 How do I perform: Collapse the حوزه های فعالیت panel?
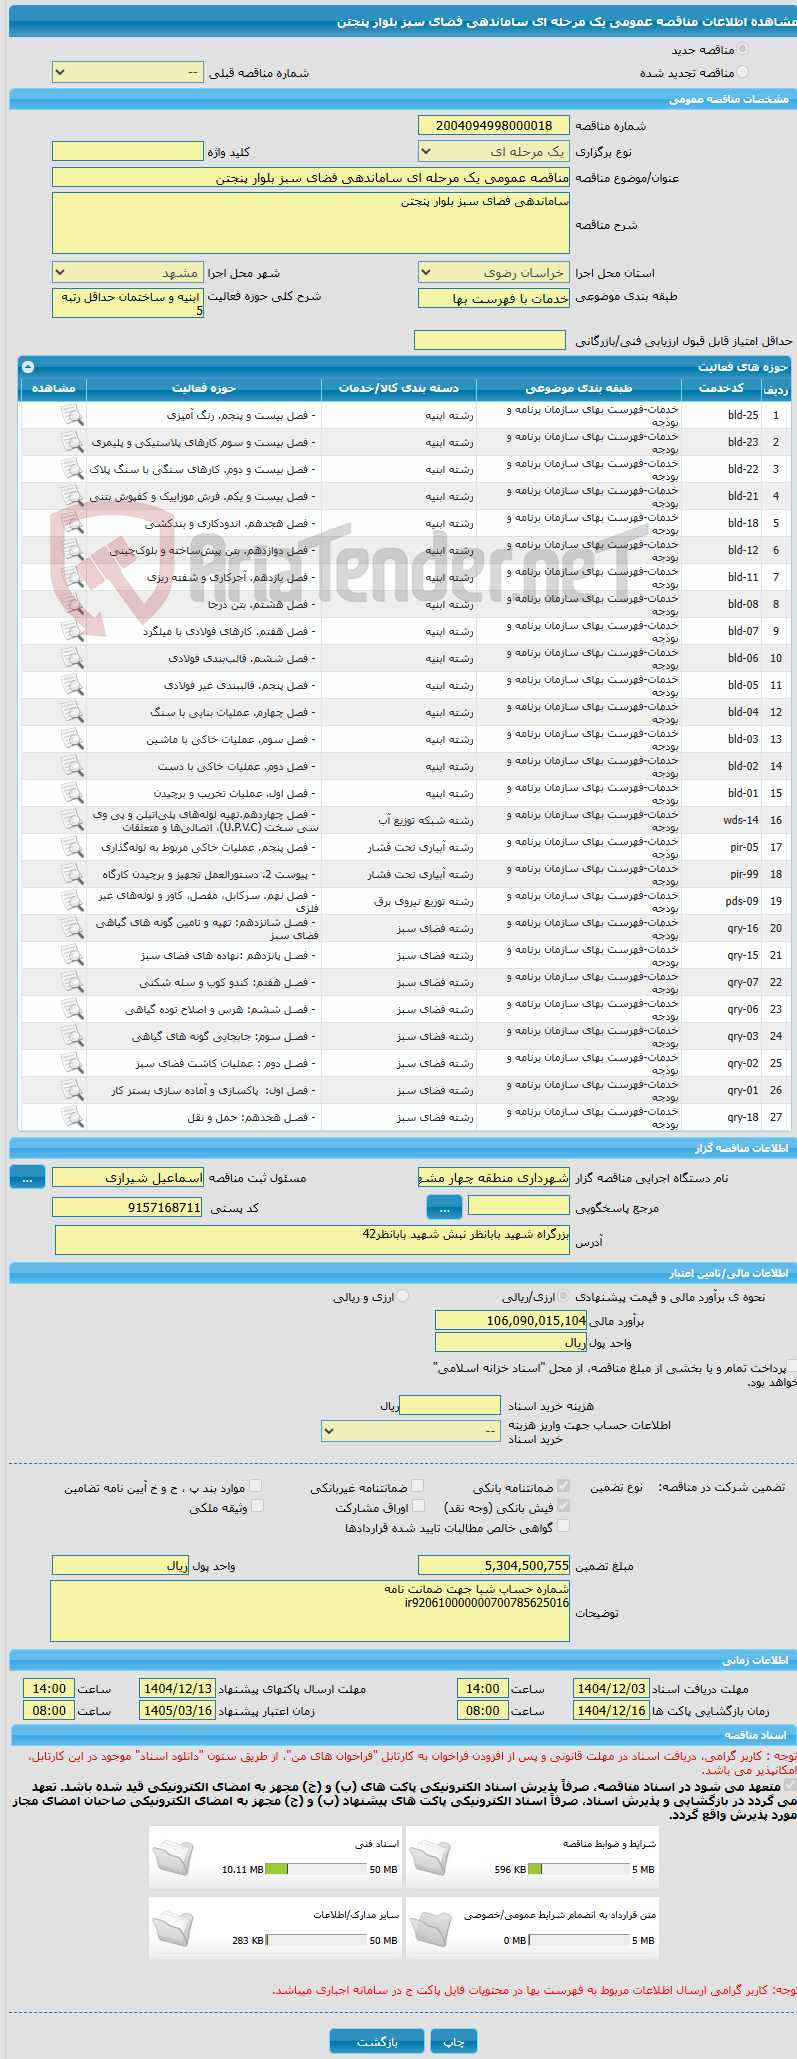click(27, 366)
